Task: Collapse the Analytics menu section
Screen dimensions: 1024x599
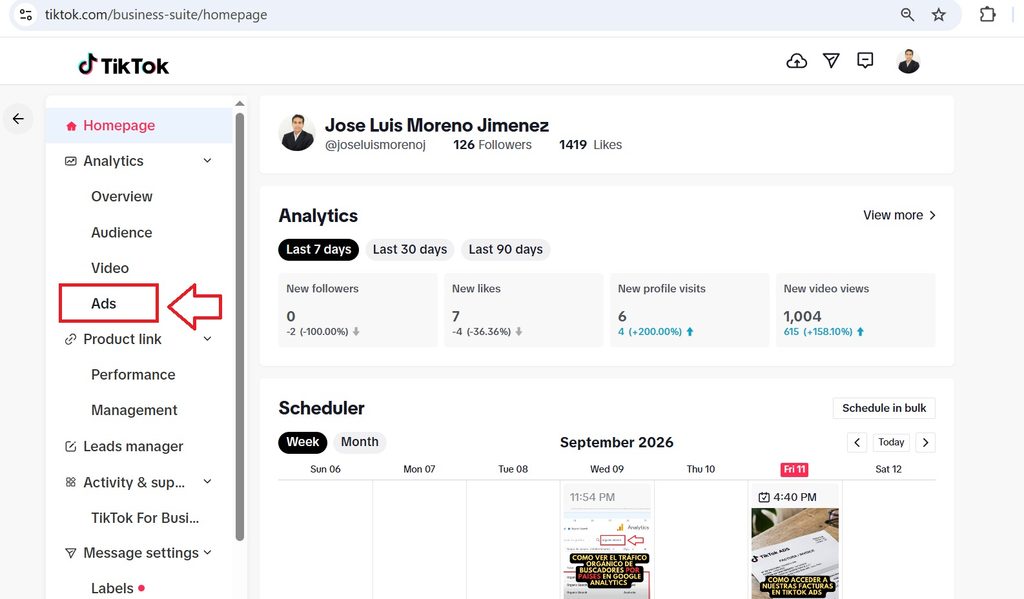Action: (207, 161)
